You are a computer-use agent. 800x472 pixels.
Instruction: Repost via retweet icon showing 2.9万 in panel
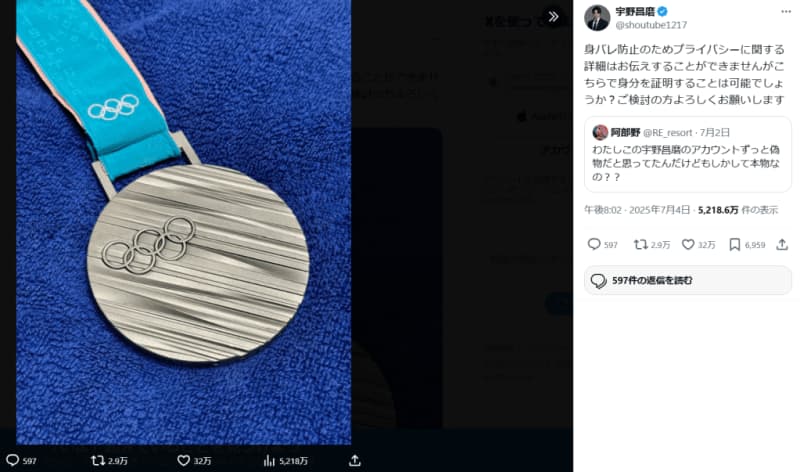pos(640,244)
